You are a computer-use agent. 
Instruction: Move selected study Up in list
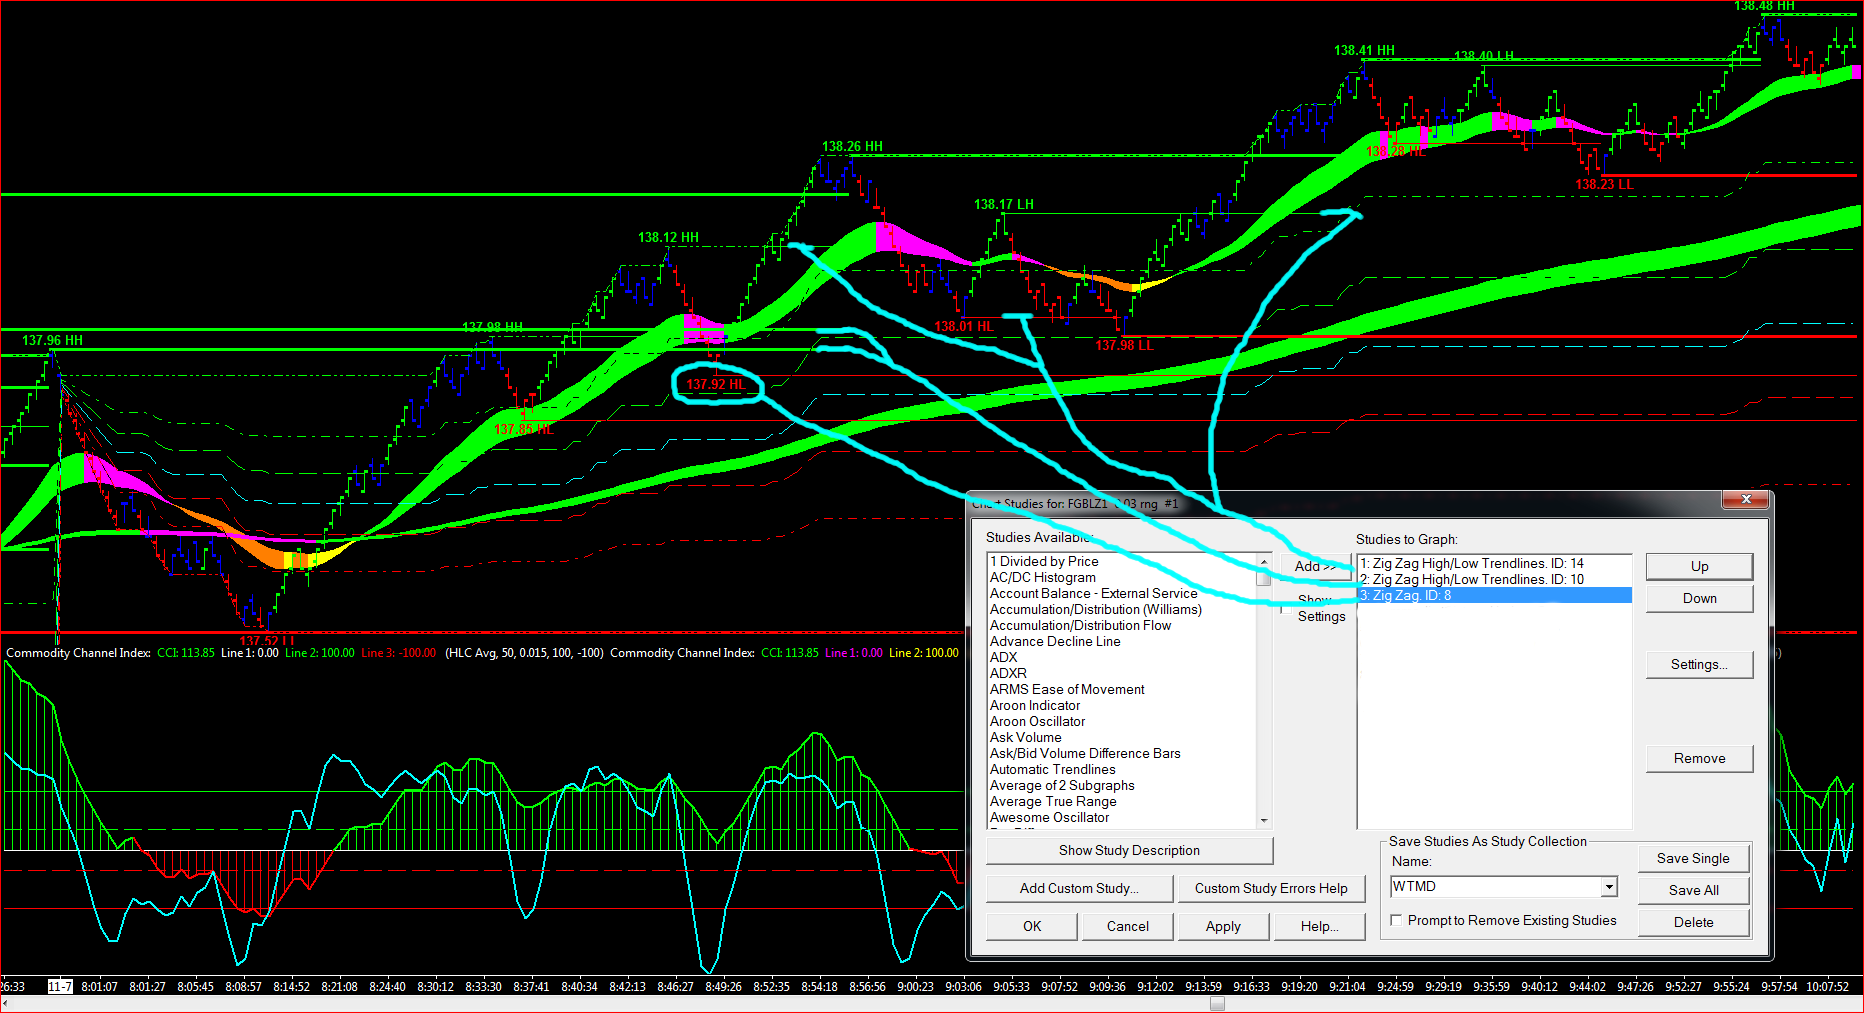[x=1699, y=566]
